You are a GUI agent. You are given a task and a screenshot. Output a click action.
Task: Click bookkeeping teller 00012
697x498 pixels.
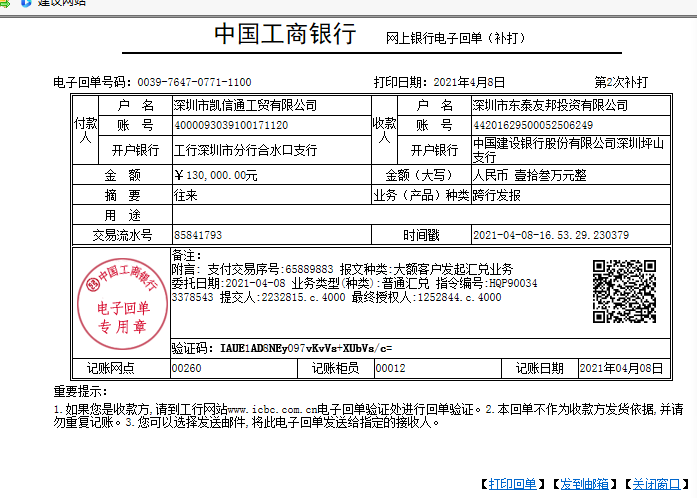click(x=390, y=368)
